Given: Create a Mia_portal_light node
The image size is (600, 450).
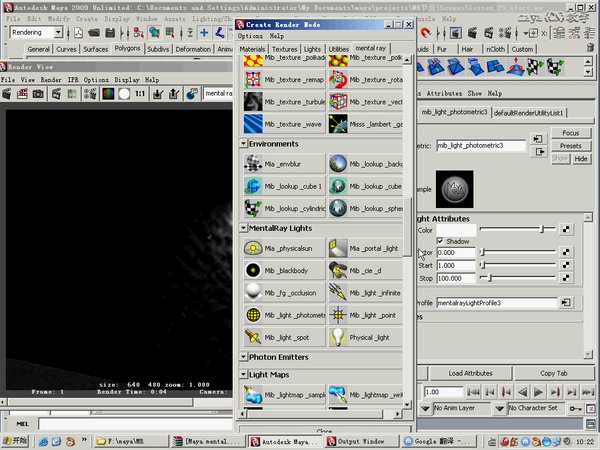Looking at the screenshot, I should 365,248.
